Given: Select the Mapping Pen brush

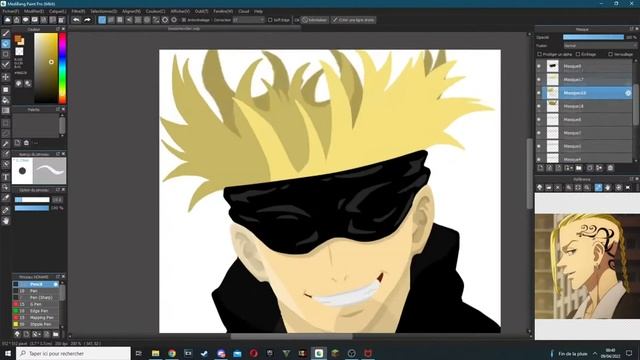Looking at the screenshot, I should click(36, 318).
